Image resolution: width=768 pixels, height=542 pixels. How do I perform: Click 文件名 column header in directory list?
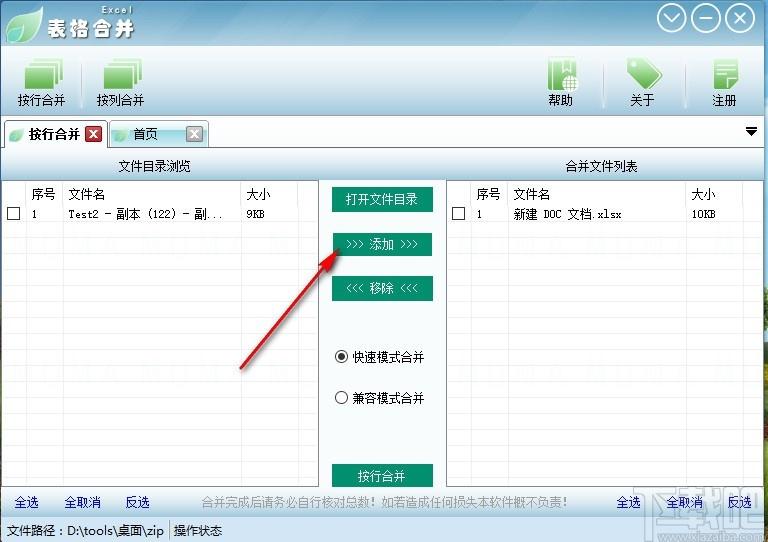(87, 194)
